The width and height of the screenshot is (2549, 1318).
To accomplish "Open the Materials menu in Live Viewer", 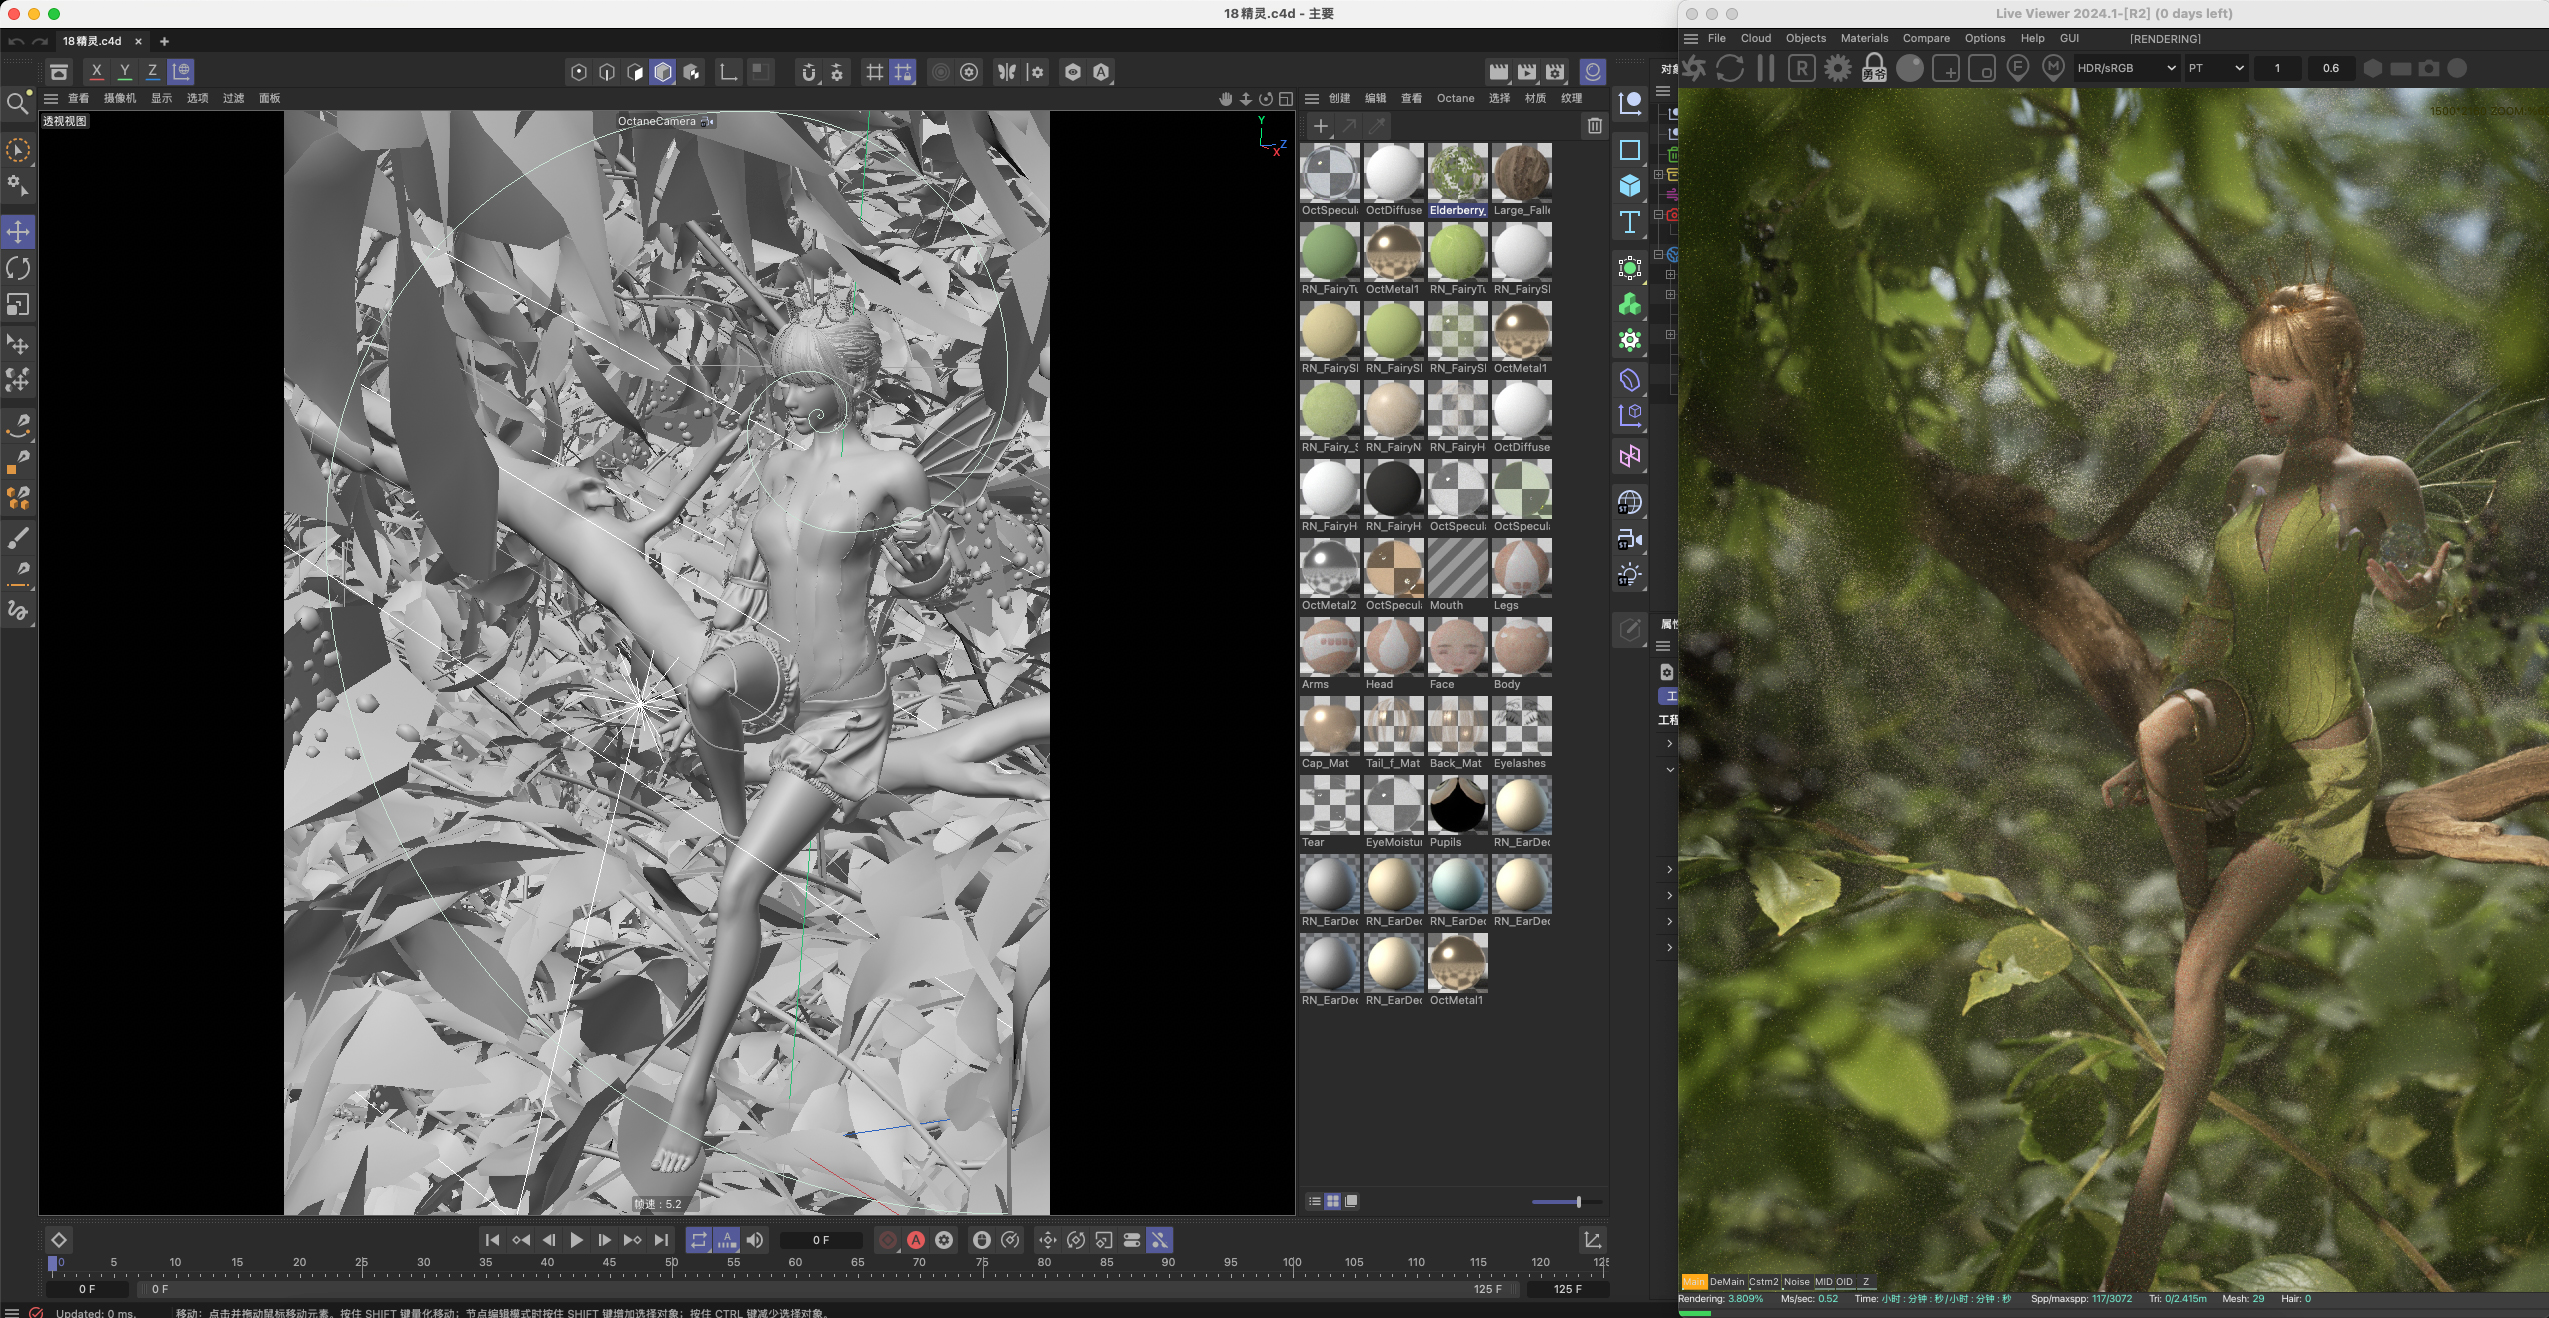I will (1863, 38).
